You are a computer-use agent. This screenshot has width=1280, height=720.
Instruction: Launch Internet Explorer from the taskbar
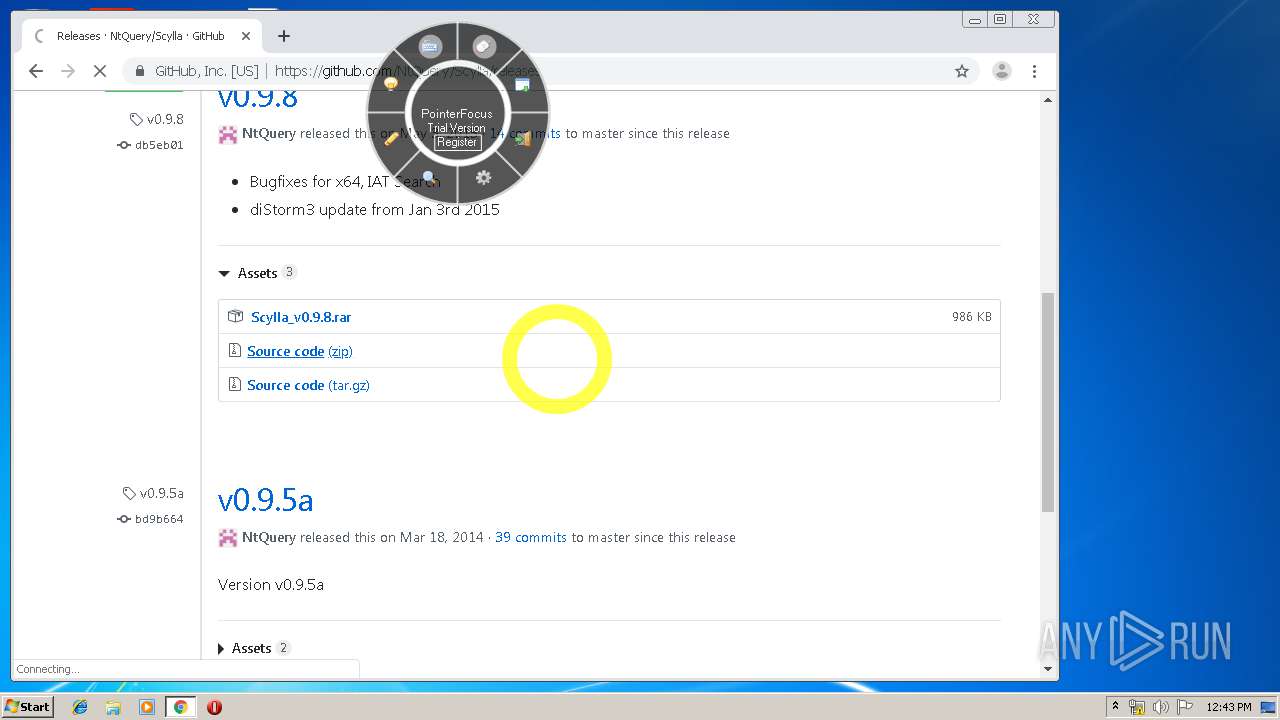pyautogui.click(x=80, y=707)
